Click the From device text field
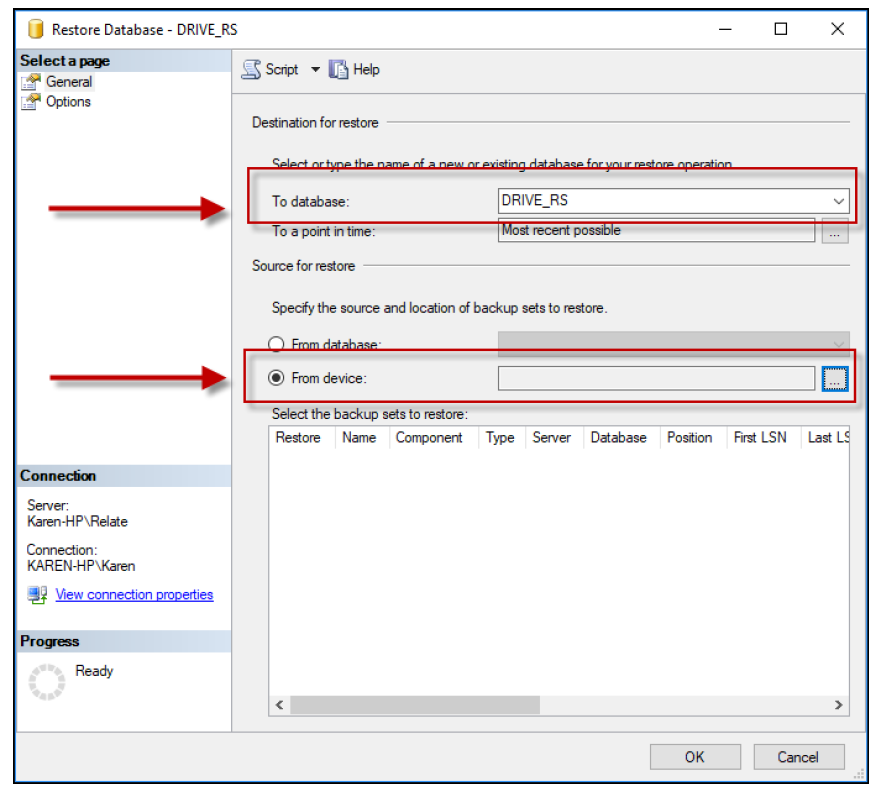 656,378
